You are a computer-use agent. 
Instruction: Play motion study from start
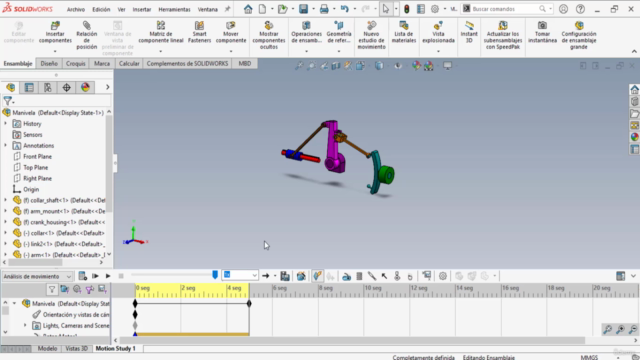[x=95, y=276]
